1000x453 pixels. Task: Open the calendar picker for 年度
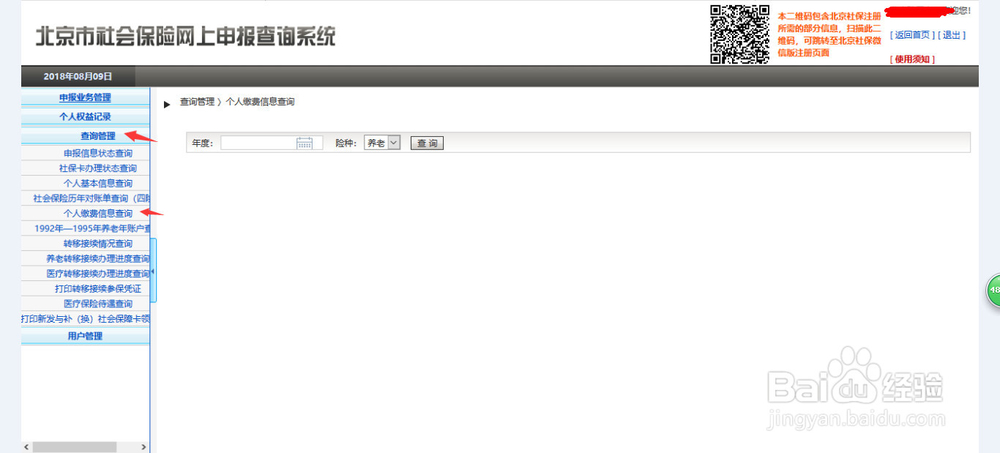pos(304,143)
